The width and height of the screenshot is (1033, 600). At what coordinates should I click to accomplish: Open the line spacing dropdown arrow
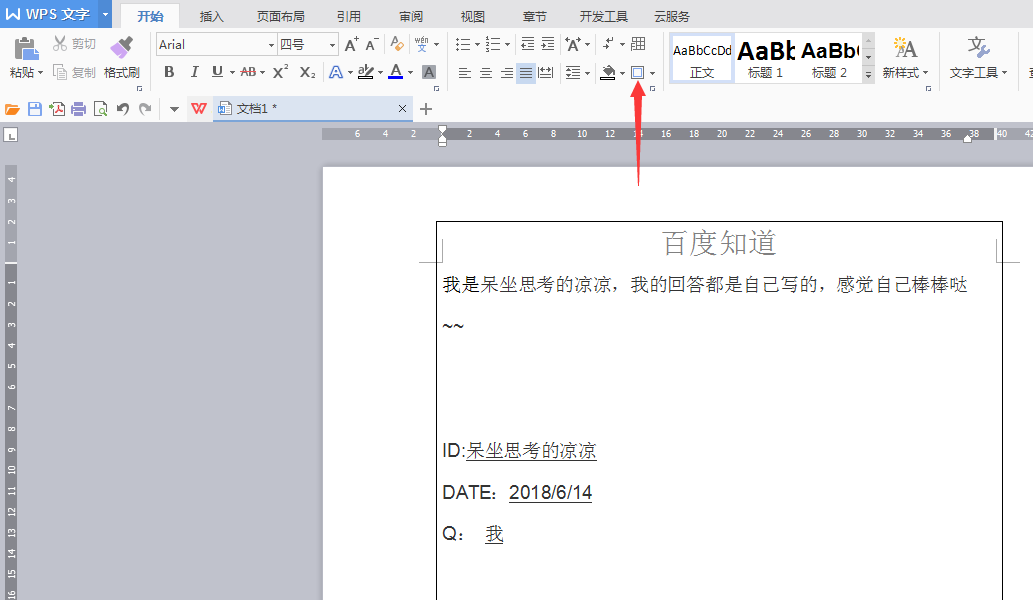tap(587, 72)
